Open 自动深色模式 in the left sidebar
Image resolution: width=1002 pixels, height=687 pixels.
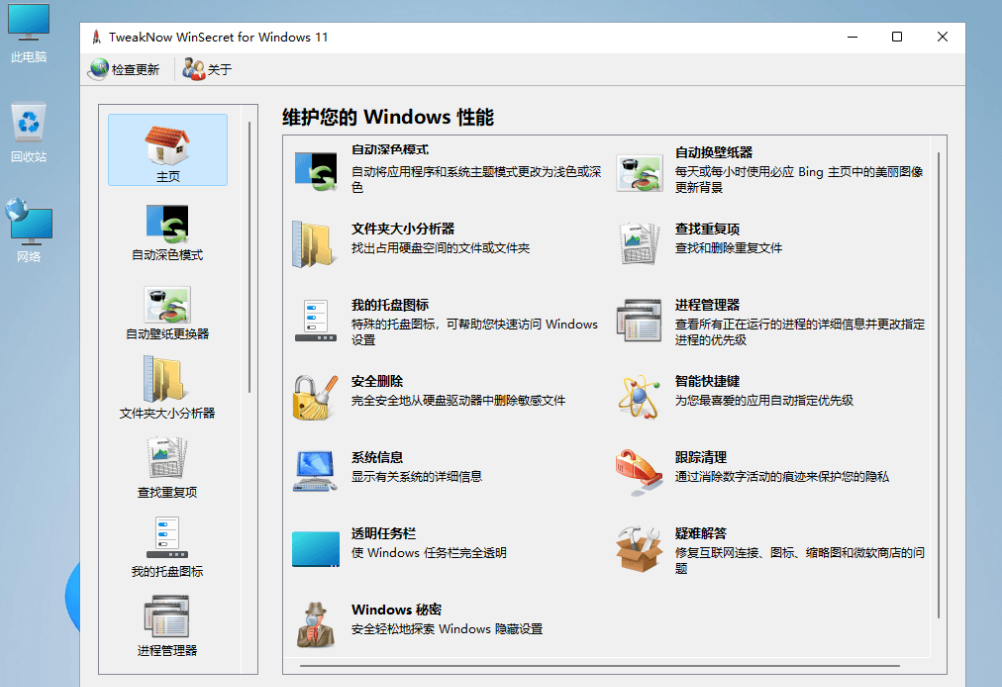pos(167,225)
